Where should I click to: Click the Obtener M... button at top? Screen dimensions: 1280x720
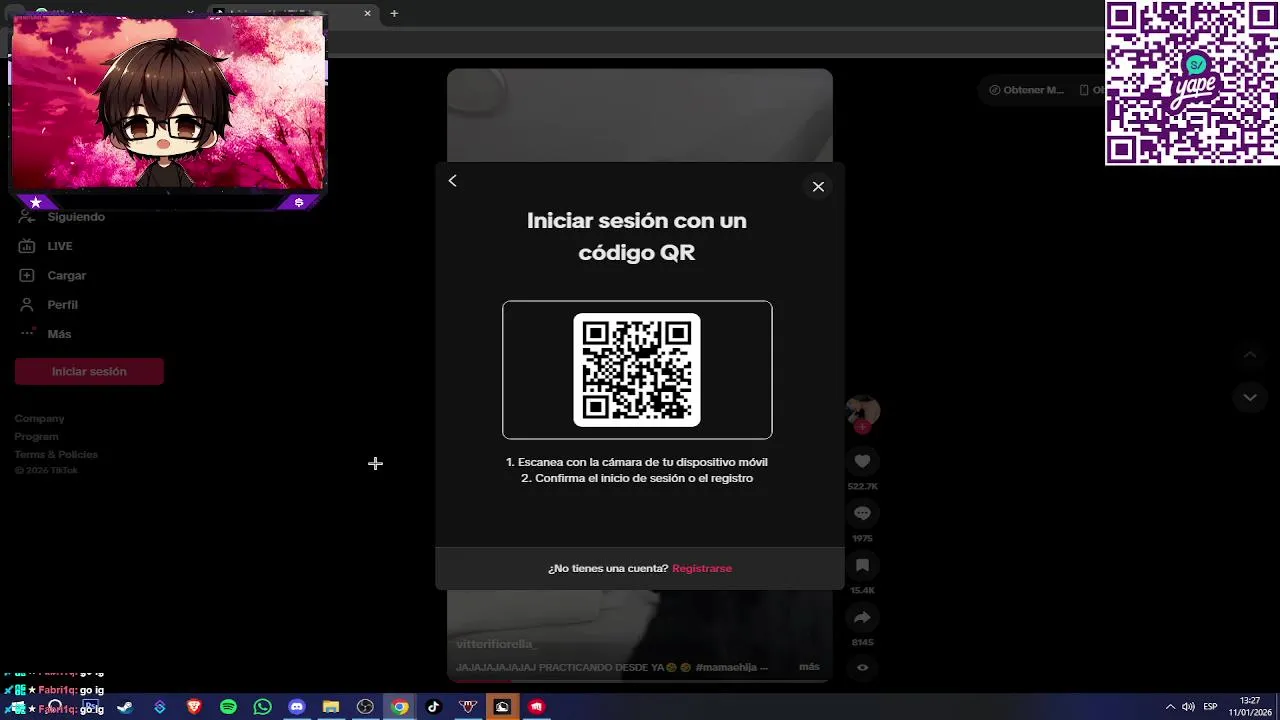click(x=1026, y=90)
